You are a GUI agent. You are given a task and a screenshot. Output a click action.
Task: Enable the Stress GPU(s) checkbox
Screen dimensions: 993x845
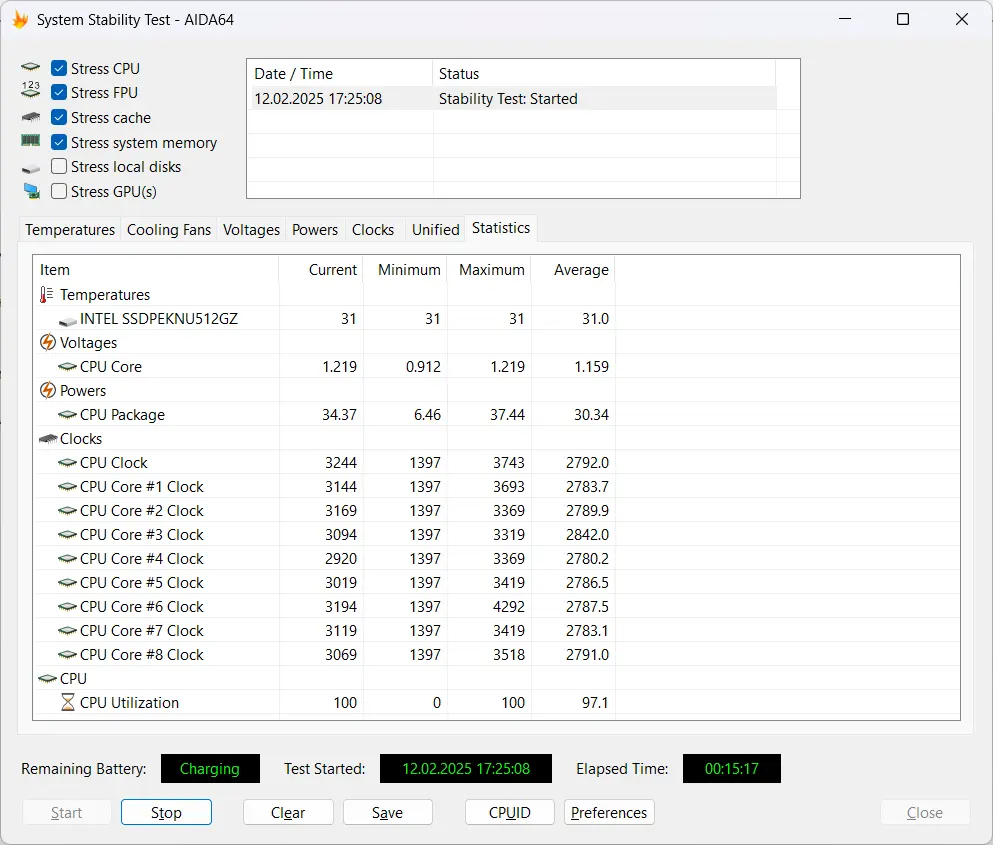(59, 191)
